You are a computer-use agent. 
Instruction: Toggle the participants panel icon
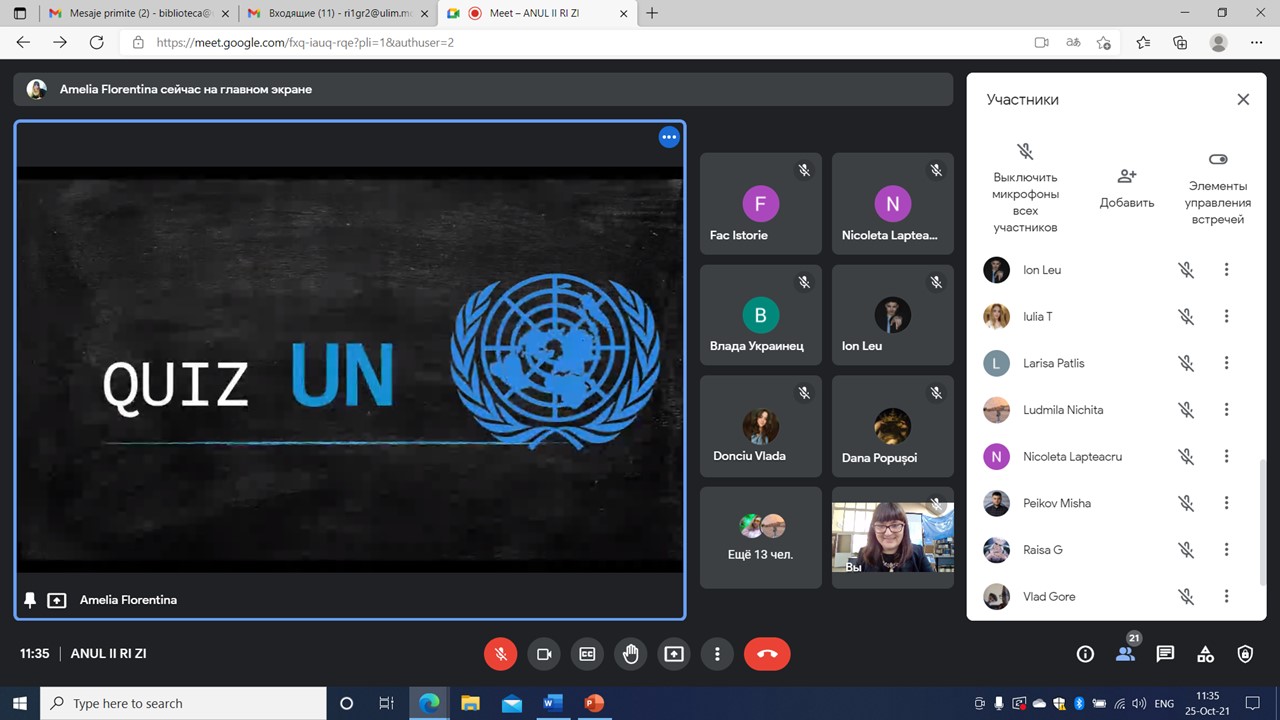[x=1125, y=654]
